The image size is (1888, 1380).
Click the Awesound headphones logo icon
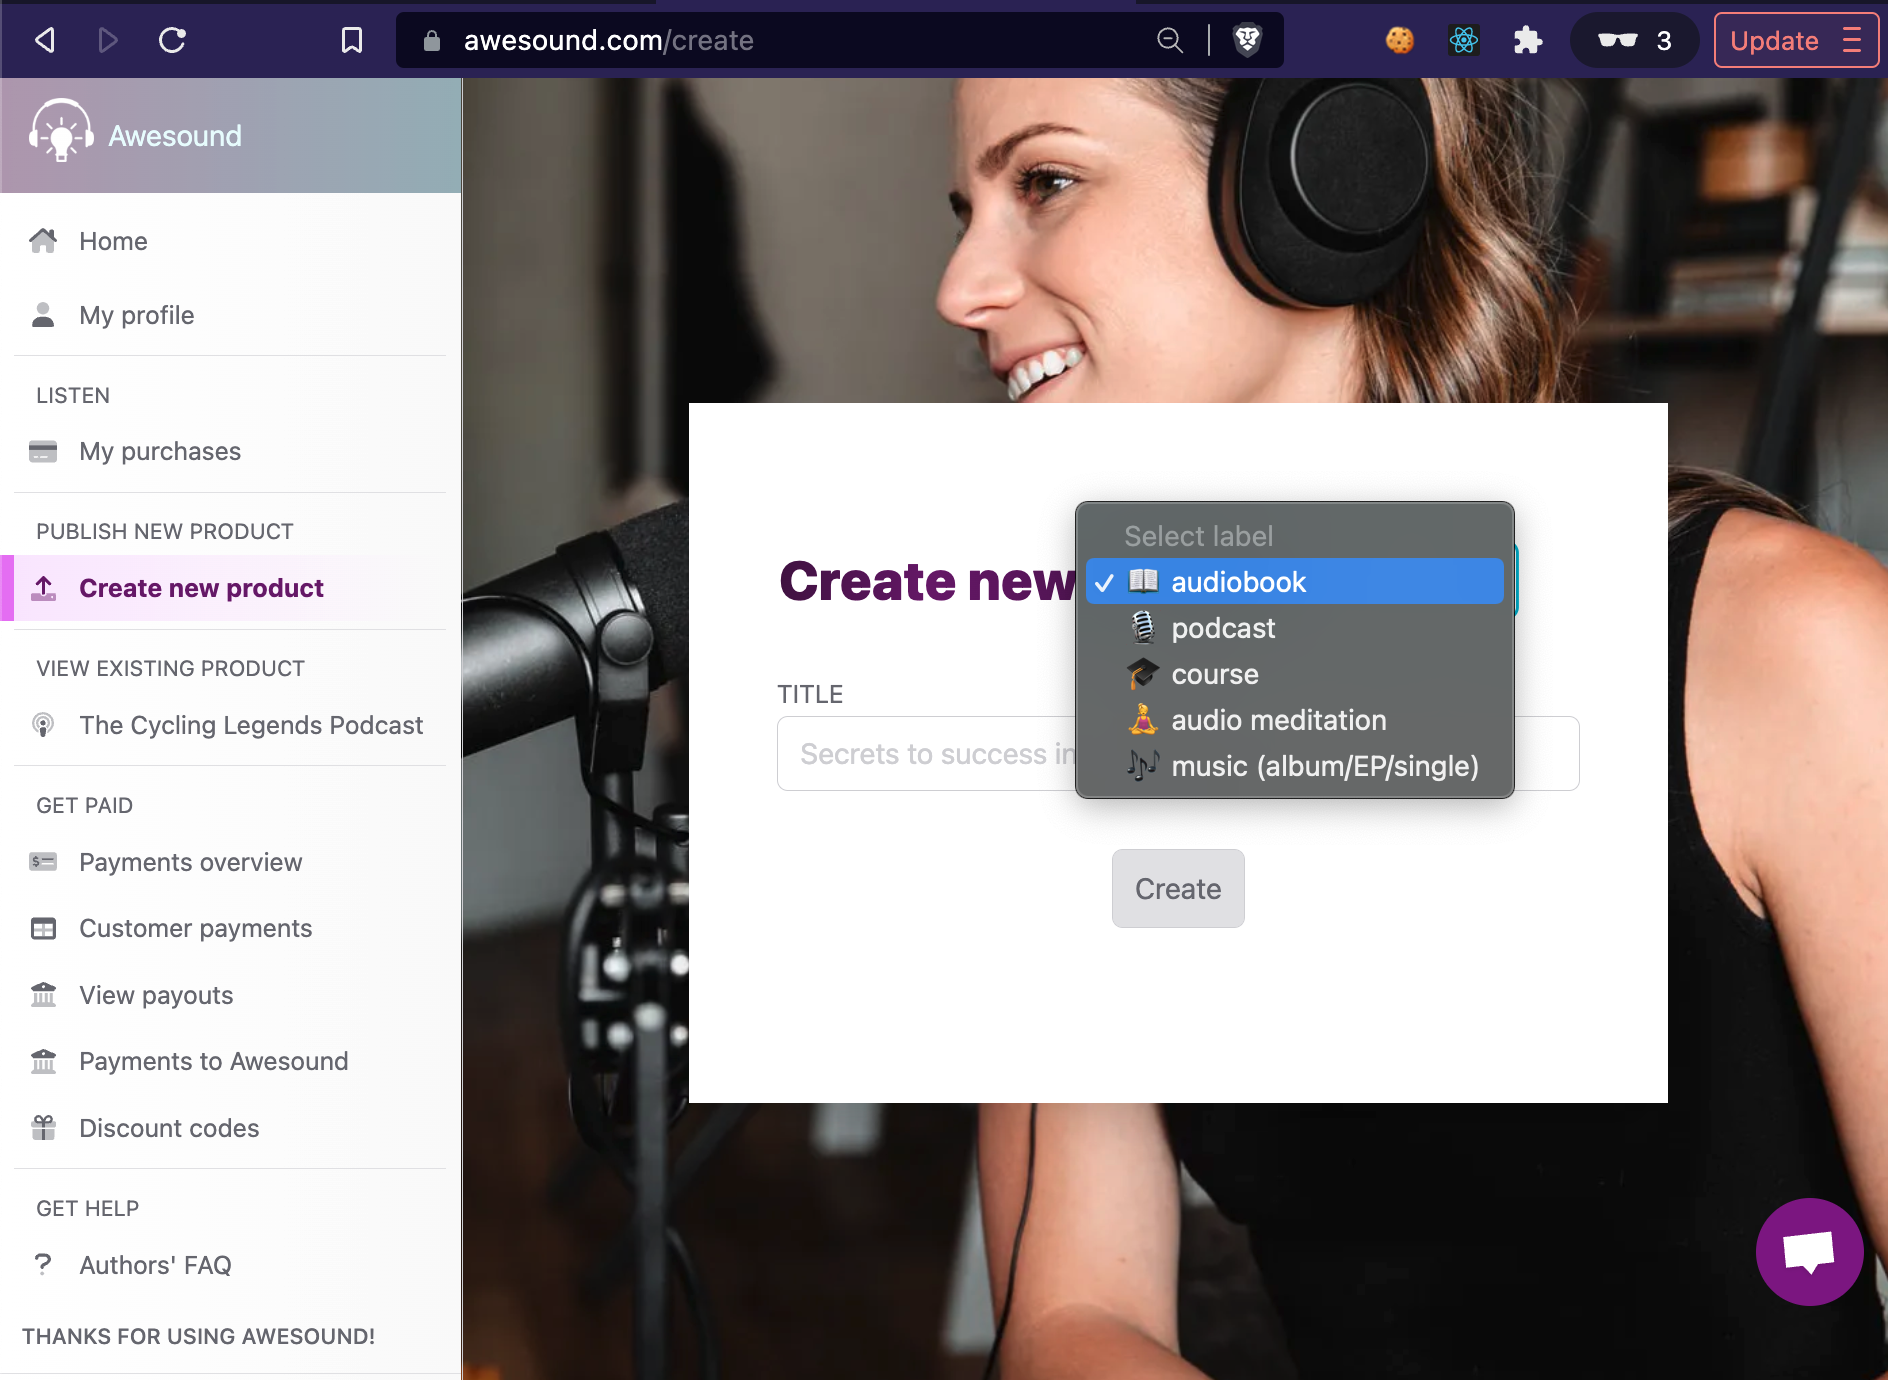61,132
